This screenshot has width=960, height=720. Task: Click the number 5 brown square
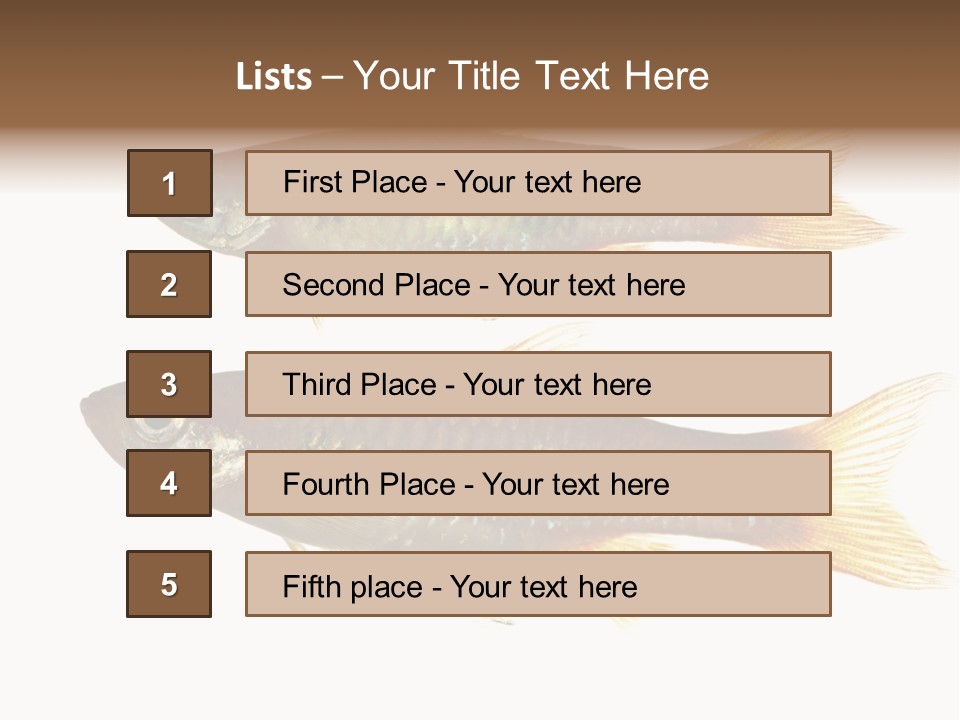point(169,584)
